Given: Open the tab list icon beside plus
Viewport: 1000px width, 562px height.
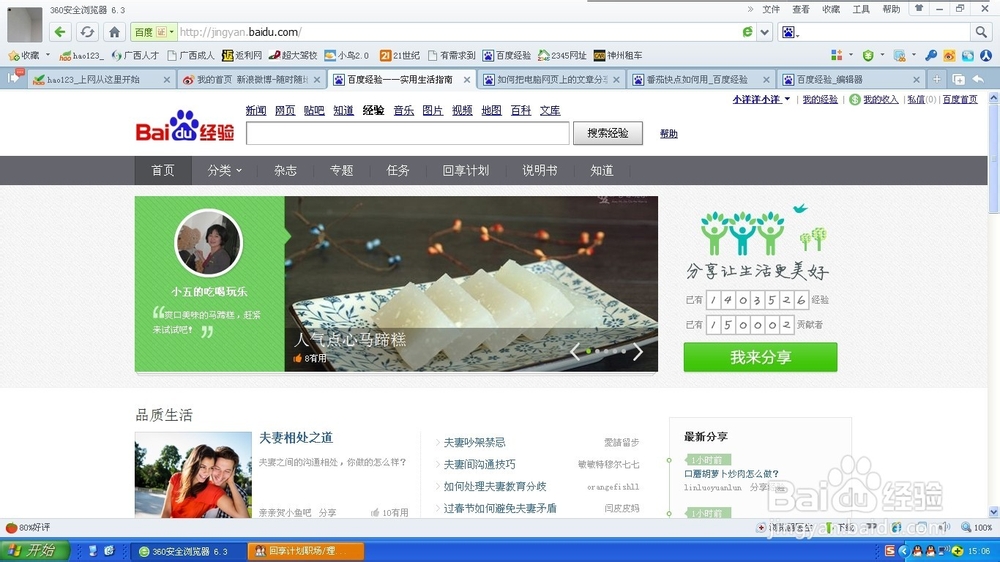Looking at the screenshot, I should pos(958,79).
